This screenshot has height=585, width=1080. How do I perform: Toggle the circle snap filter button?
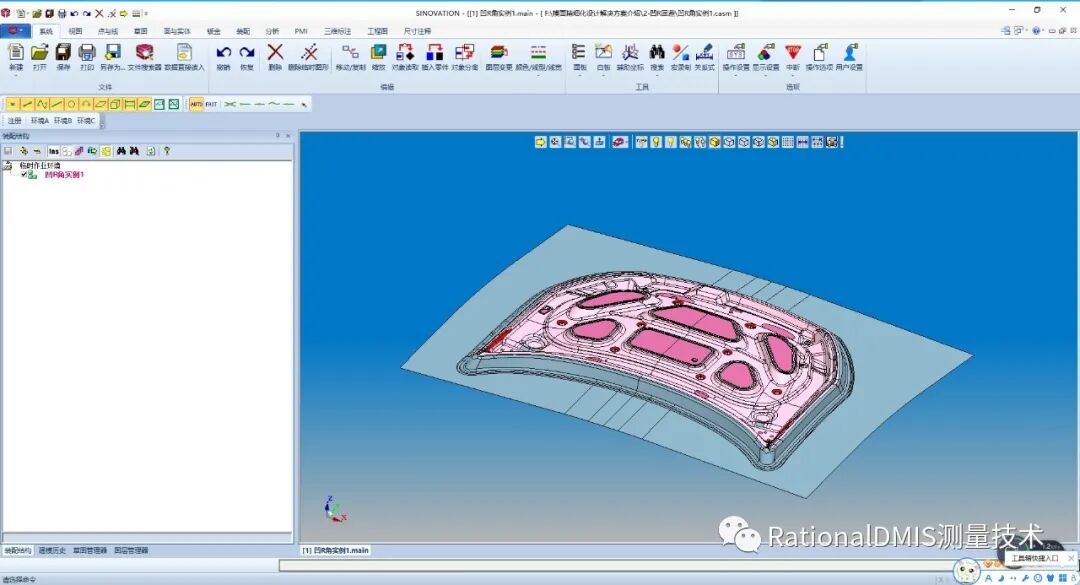point(71,104)
